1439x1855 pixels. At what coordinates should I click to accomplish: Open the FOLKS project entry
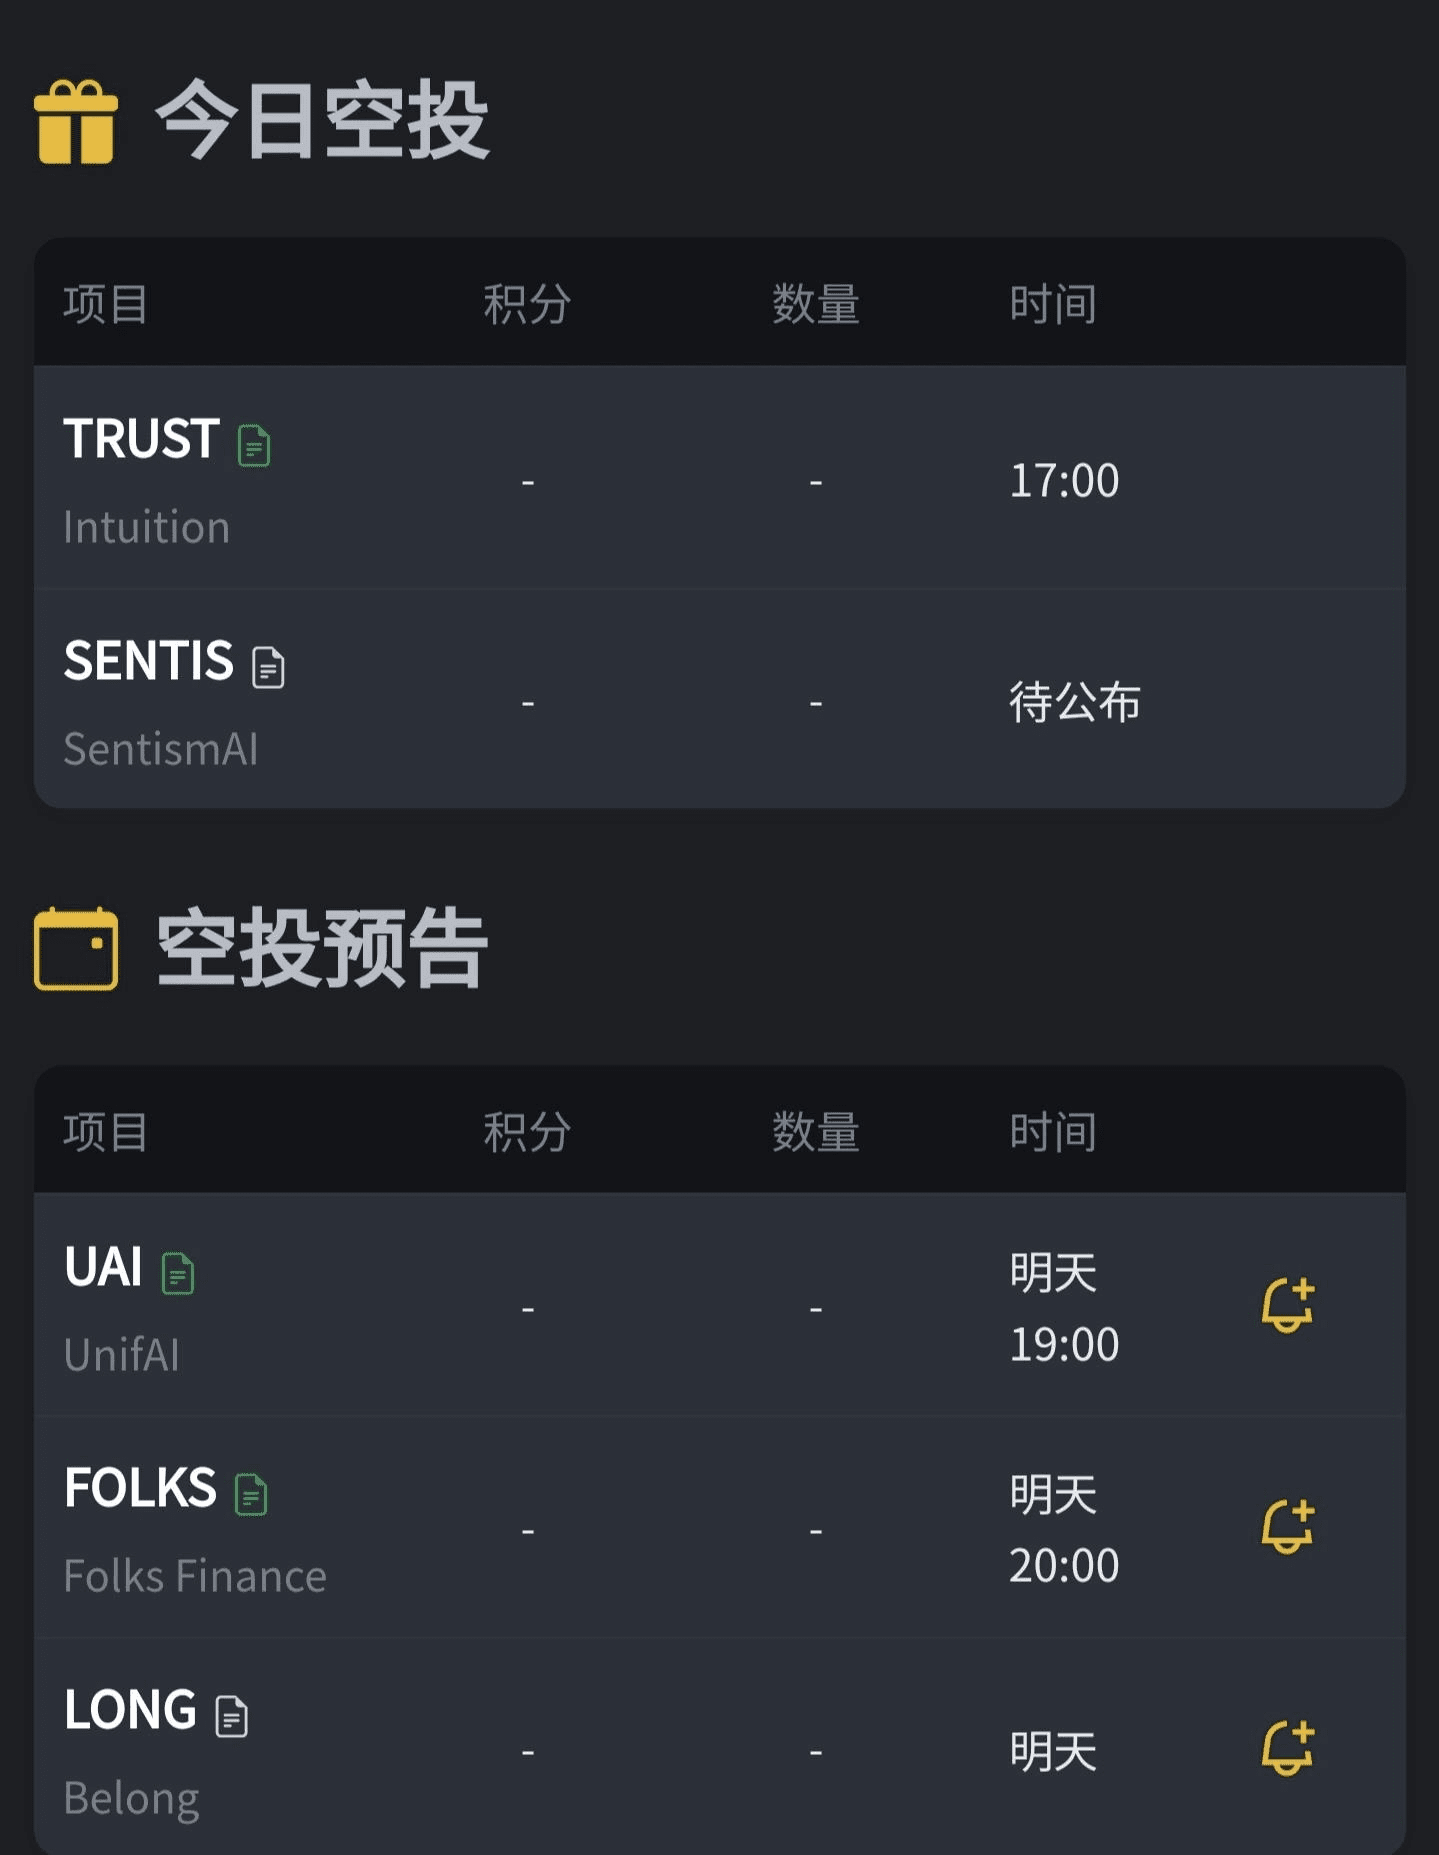(140, 1488)
